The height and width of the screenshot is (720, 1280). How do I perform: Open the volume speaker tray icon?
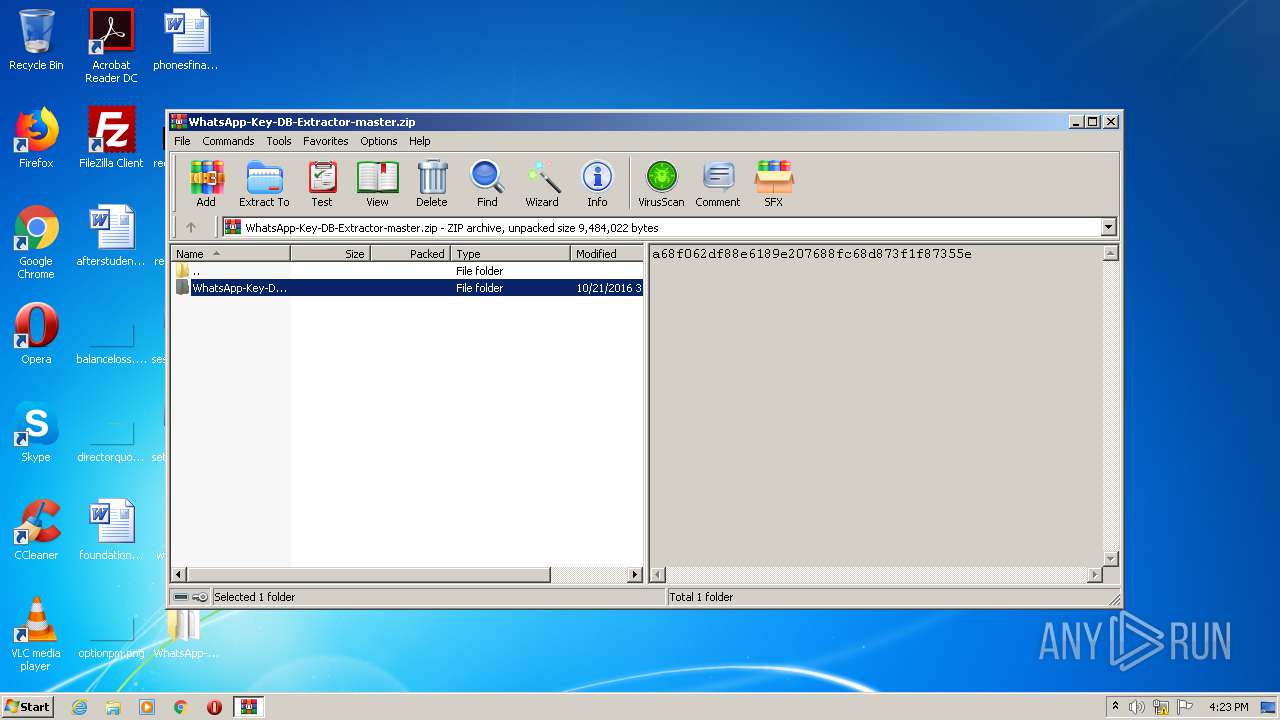tap(1137, 707)
